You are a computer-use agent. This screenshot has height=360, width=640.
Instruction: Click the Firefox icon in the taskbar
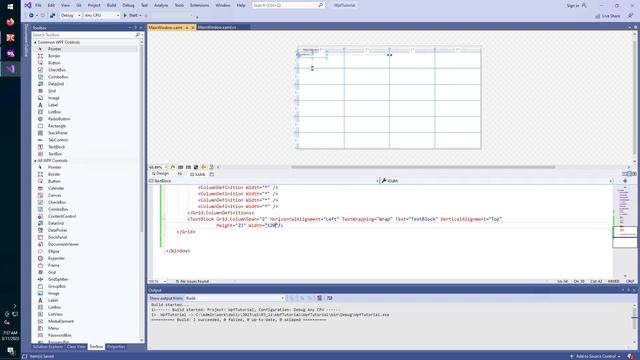pos(10,22)
